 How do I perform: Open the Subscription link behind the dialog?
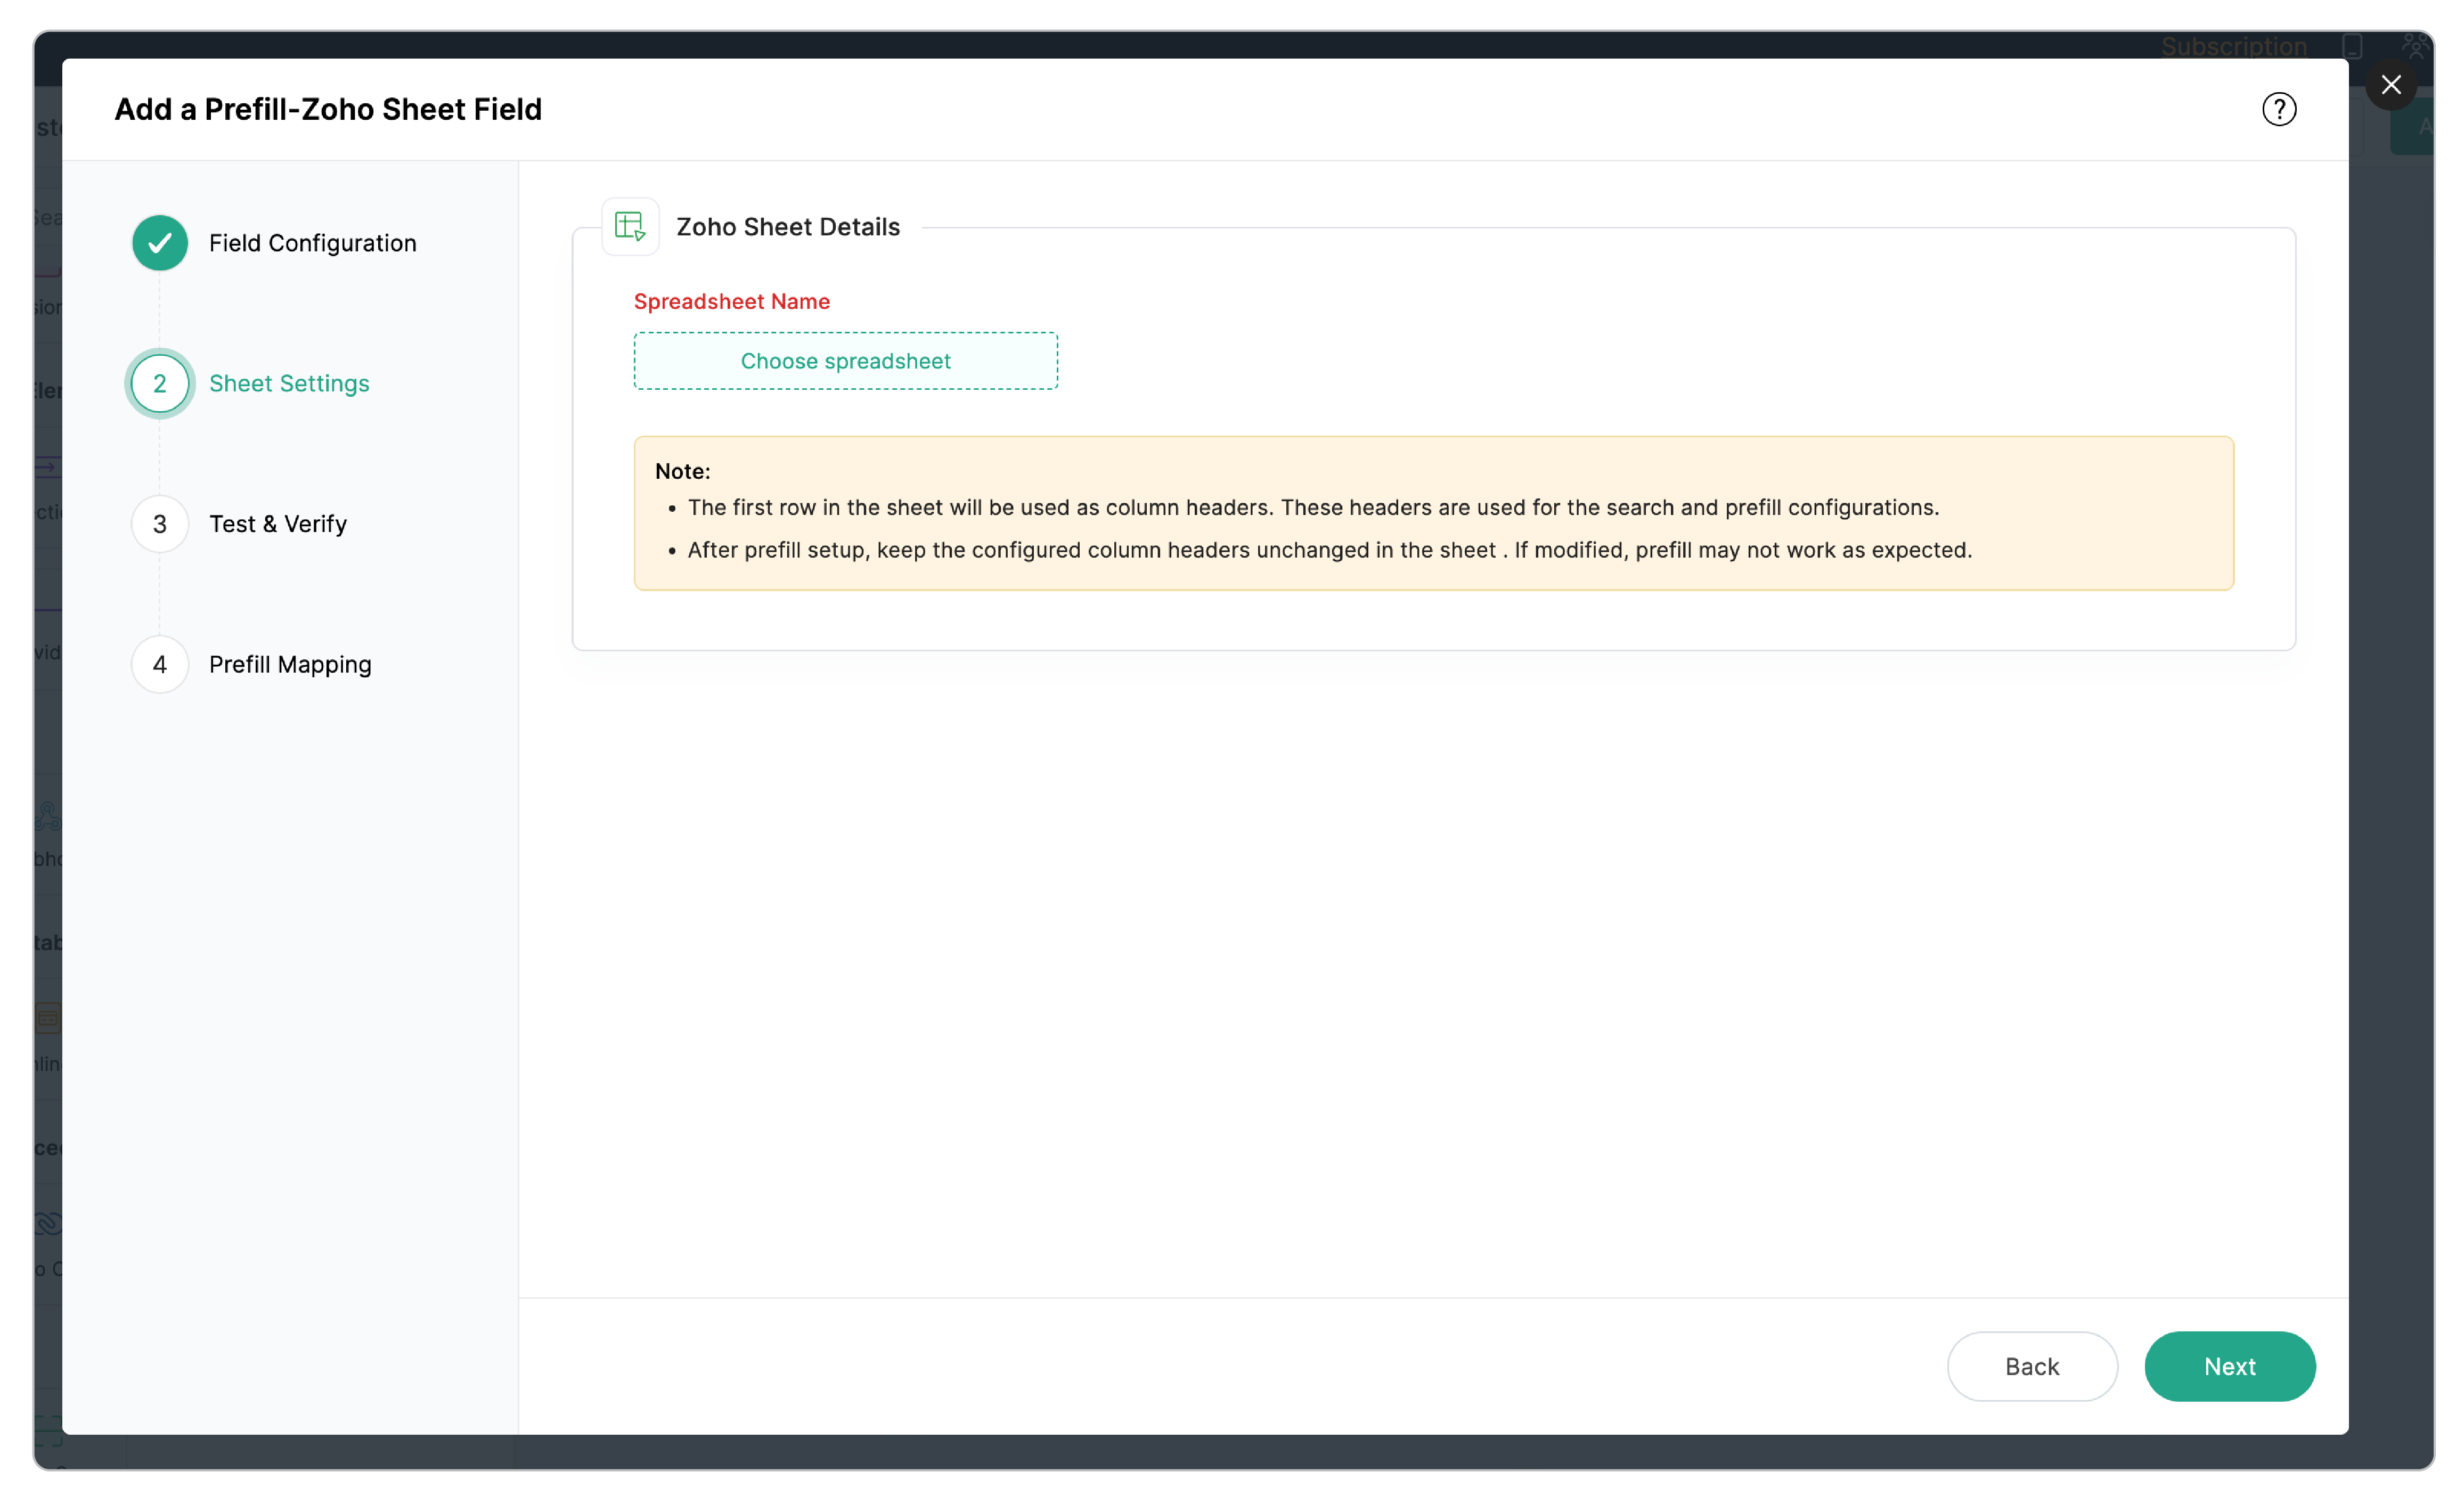point(2234,46)
